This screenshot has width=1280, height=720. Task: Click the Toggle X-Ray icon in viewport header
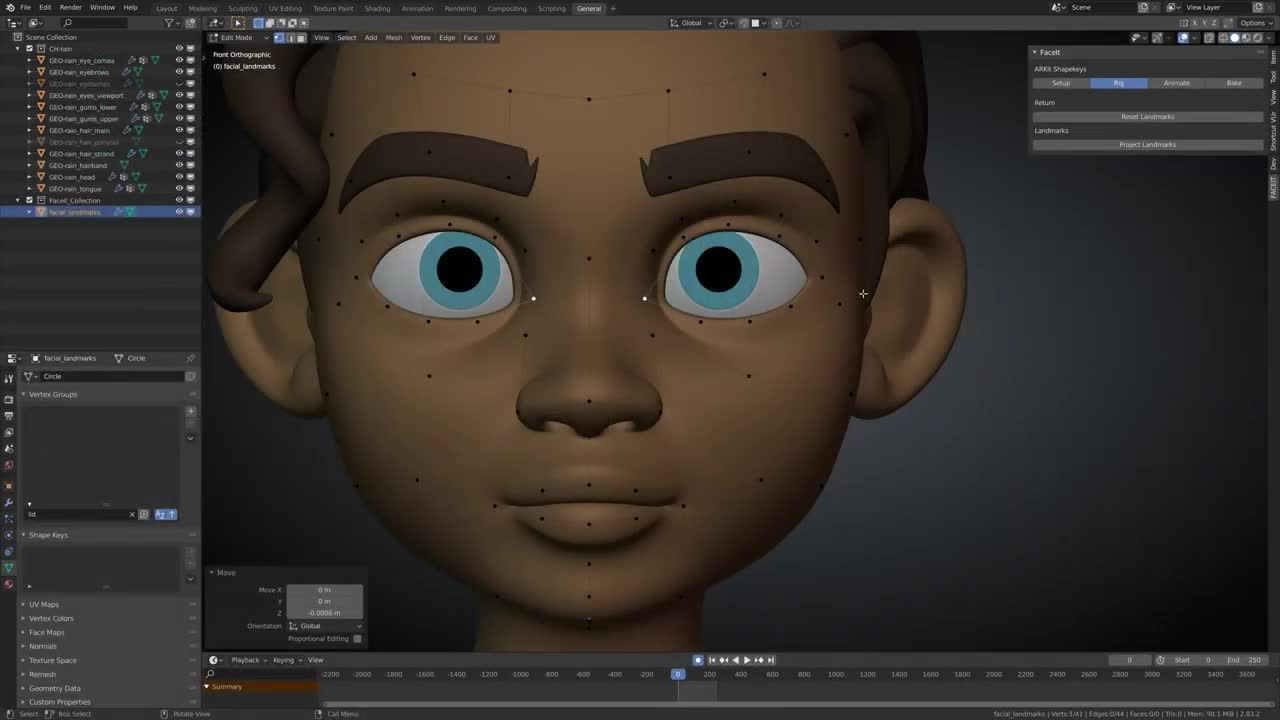point(1209,38)
